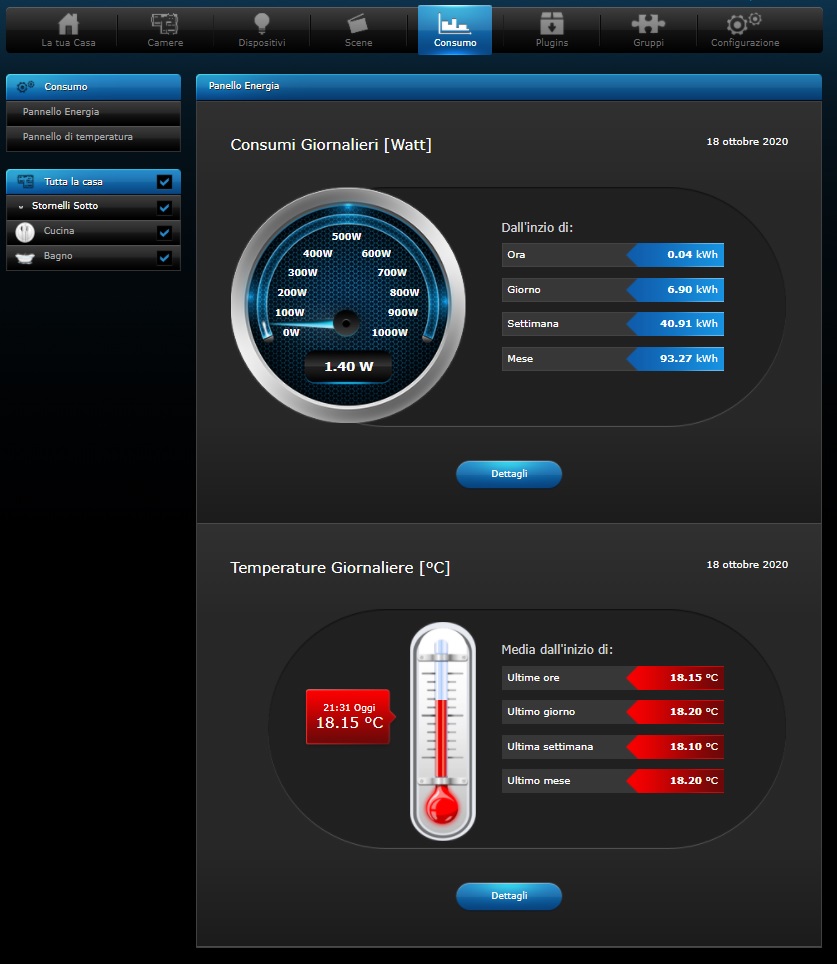Viewport: 837px width, 964px height.
Task: Uncheck the Bagno checkbox
Action: point(164,258)
